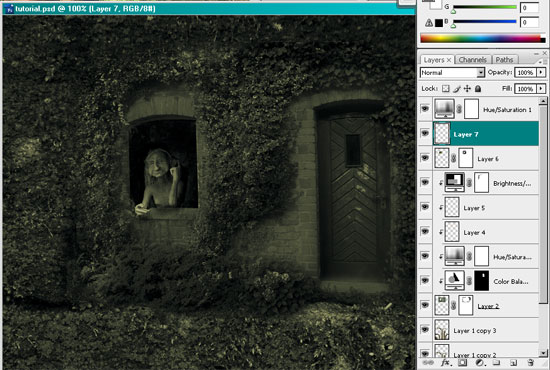Click G value input field
550x370 pixels.
pos(529,7)
